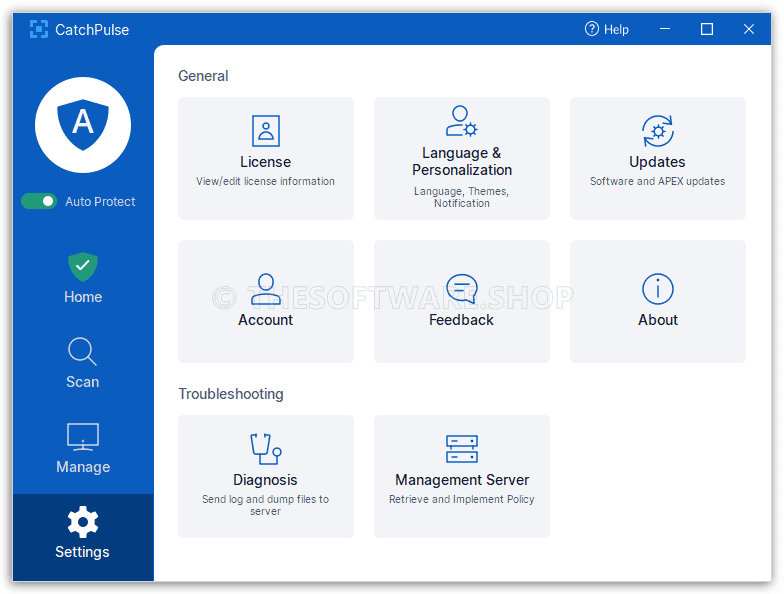Click "Software and APEX updates" text
Image resolution: width=784 pixels, height=594 pixels.
[658, 181]
